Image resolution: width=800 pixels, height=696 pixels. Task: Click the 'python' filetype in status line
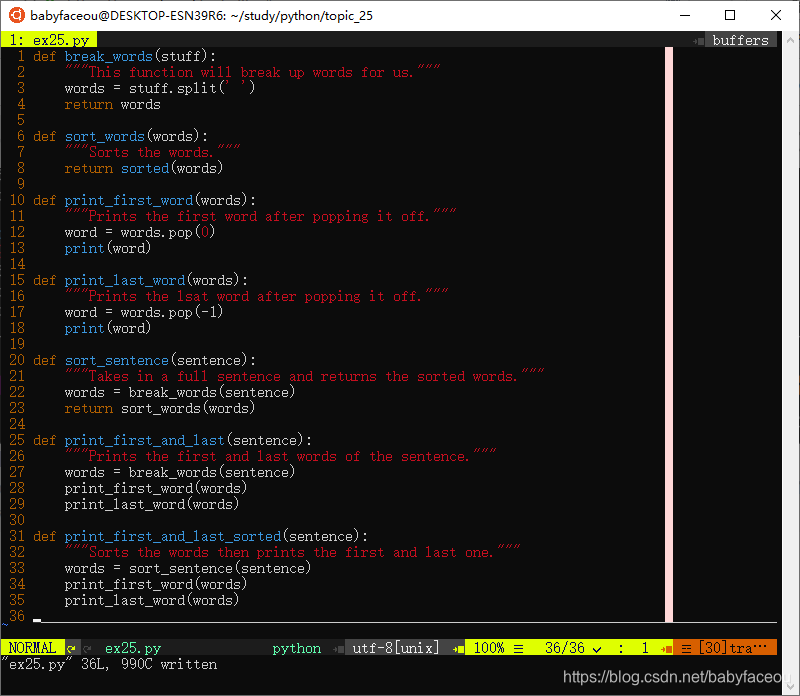(x=296, y=648)
